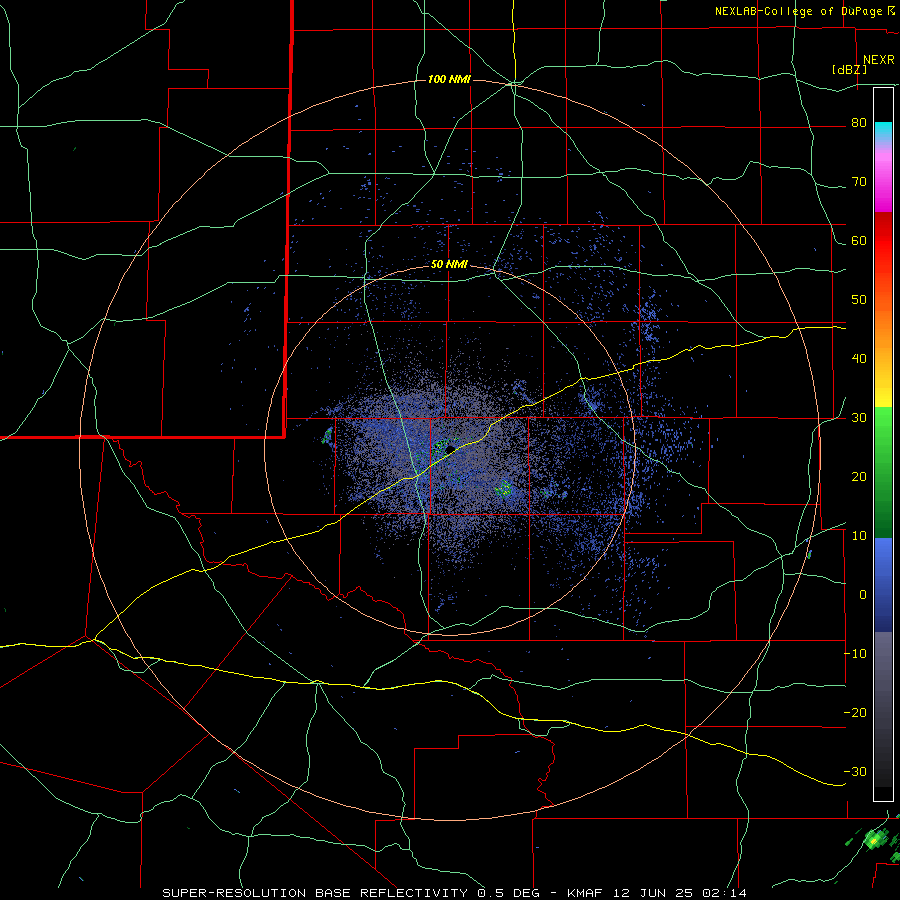900x900 pixels.
Task: Click the 0 value on dBZ scale
Action: click(x=863, y=595)
